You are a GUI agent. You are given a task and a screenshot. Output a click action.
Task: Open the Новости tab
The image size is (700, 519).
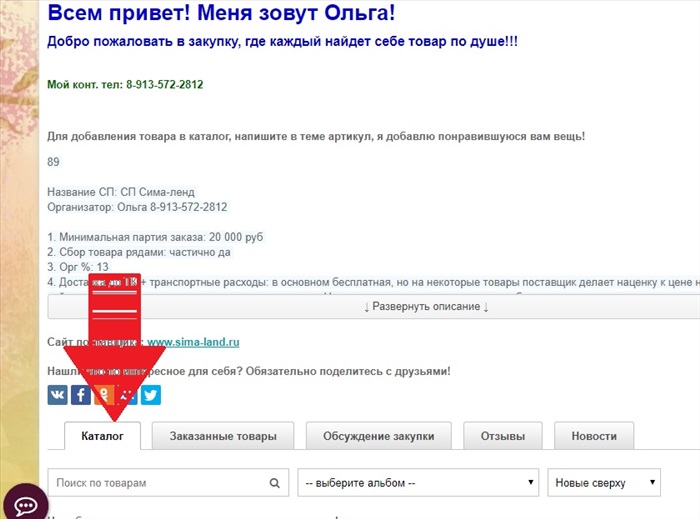point(594,436)
